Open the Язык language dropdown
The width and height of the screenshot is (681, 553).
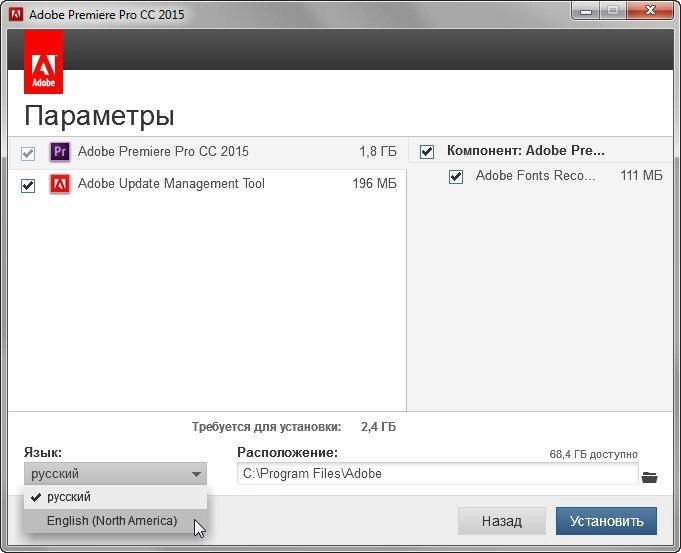coord(116,474)
